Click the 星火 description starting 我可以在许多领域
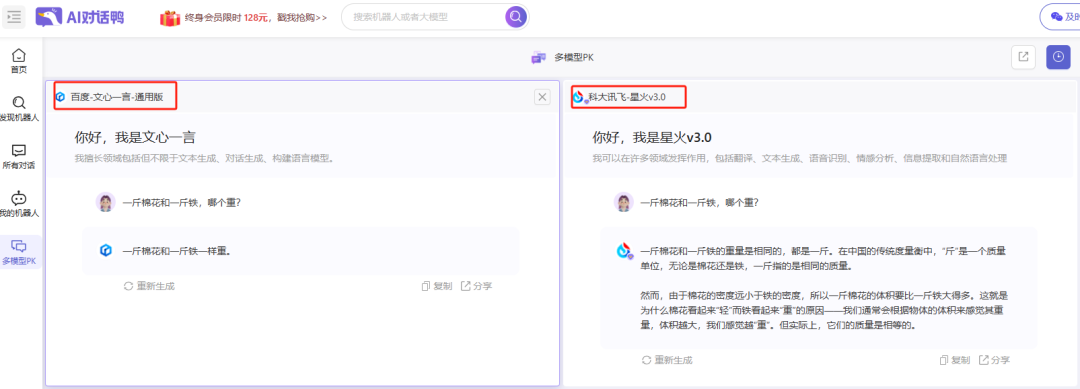 [800, 158]
